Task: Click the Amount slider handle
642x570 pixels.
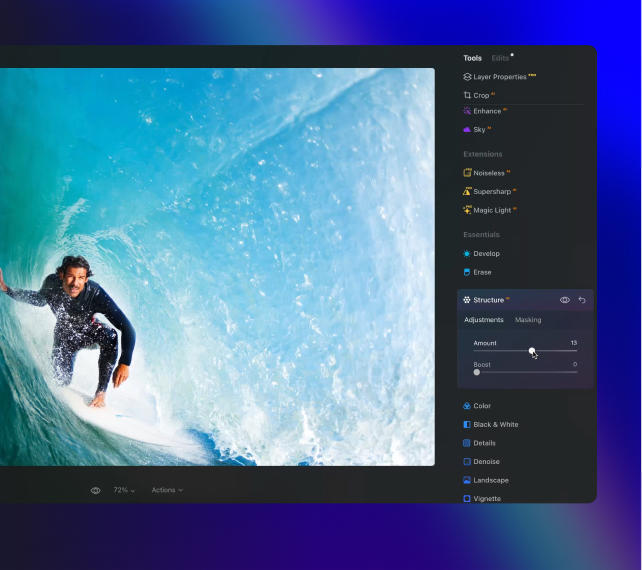Action: [531, 351]
